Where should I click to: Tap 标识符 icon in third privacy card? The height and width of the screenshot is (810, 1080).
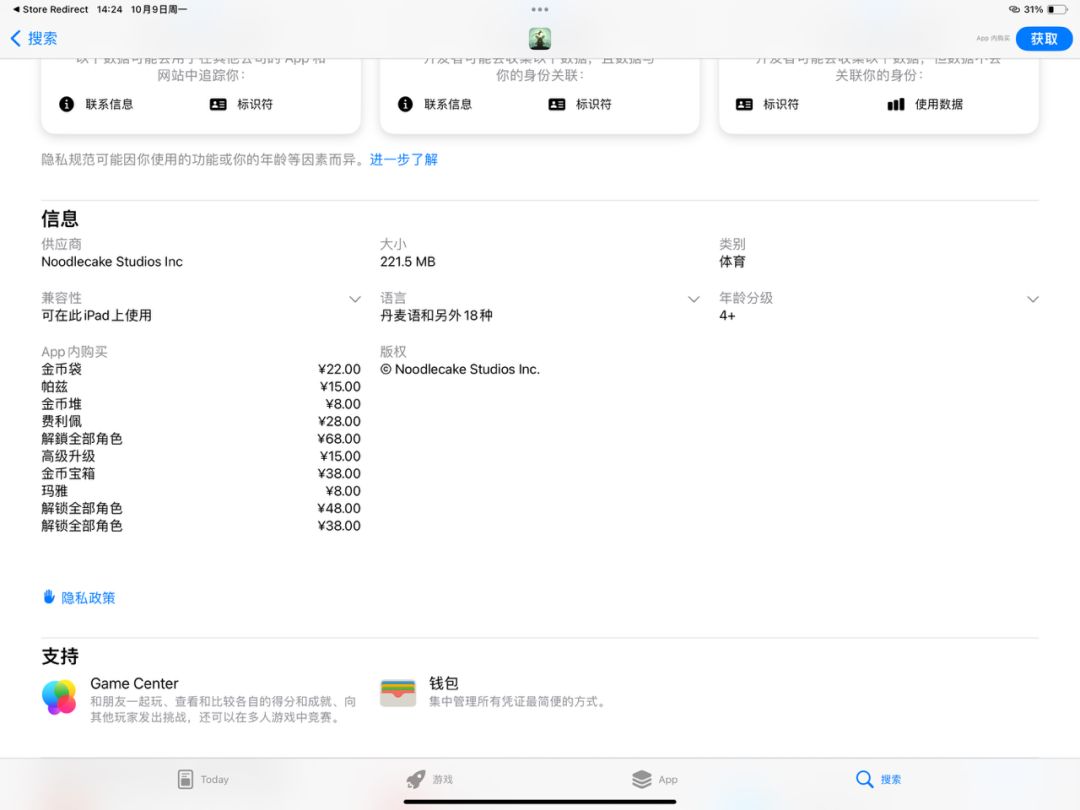point(745,104)
